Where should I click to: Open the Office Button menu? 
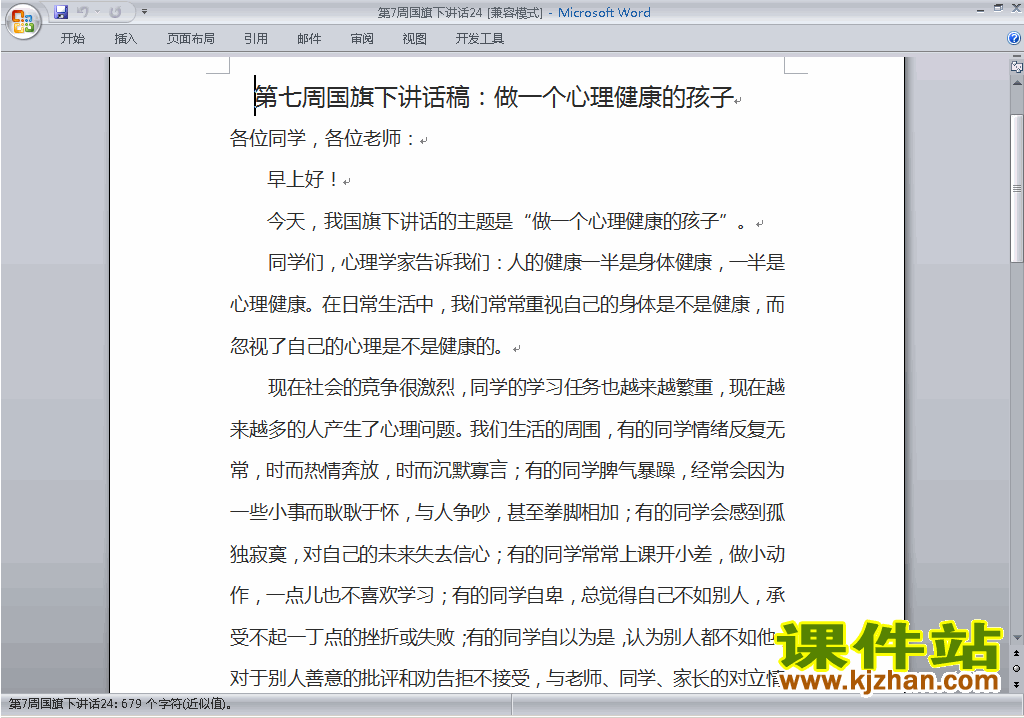tap(23, 22)
